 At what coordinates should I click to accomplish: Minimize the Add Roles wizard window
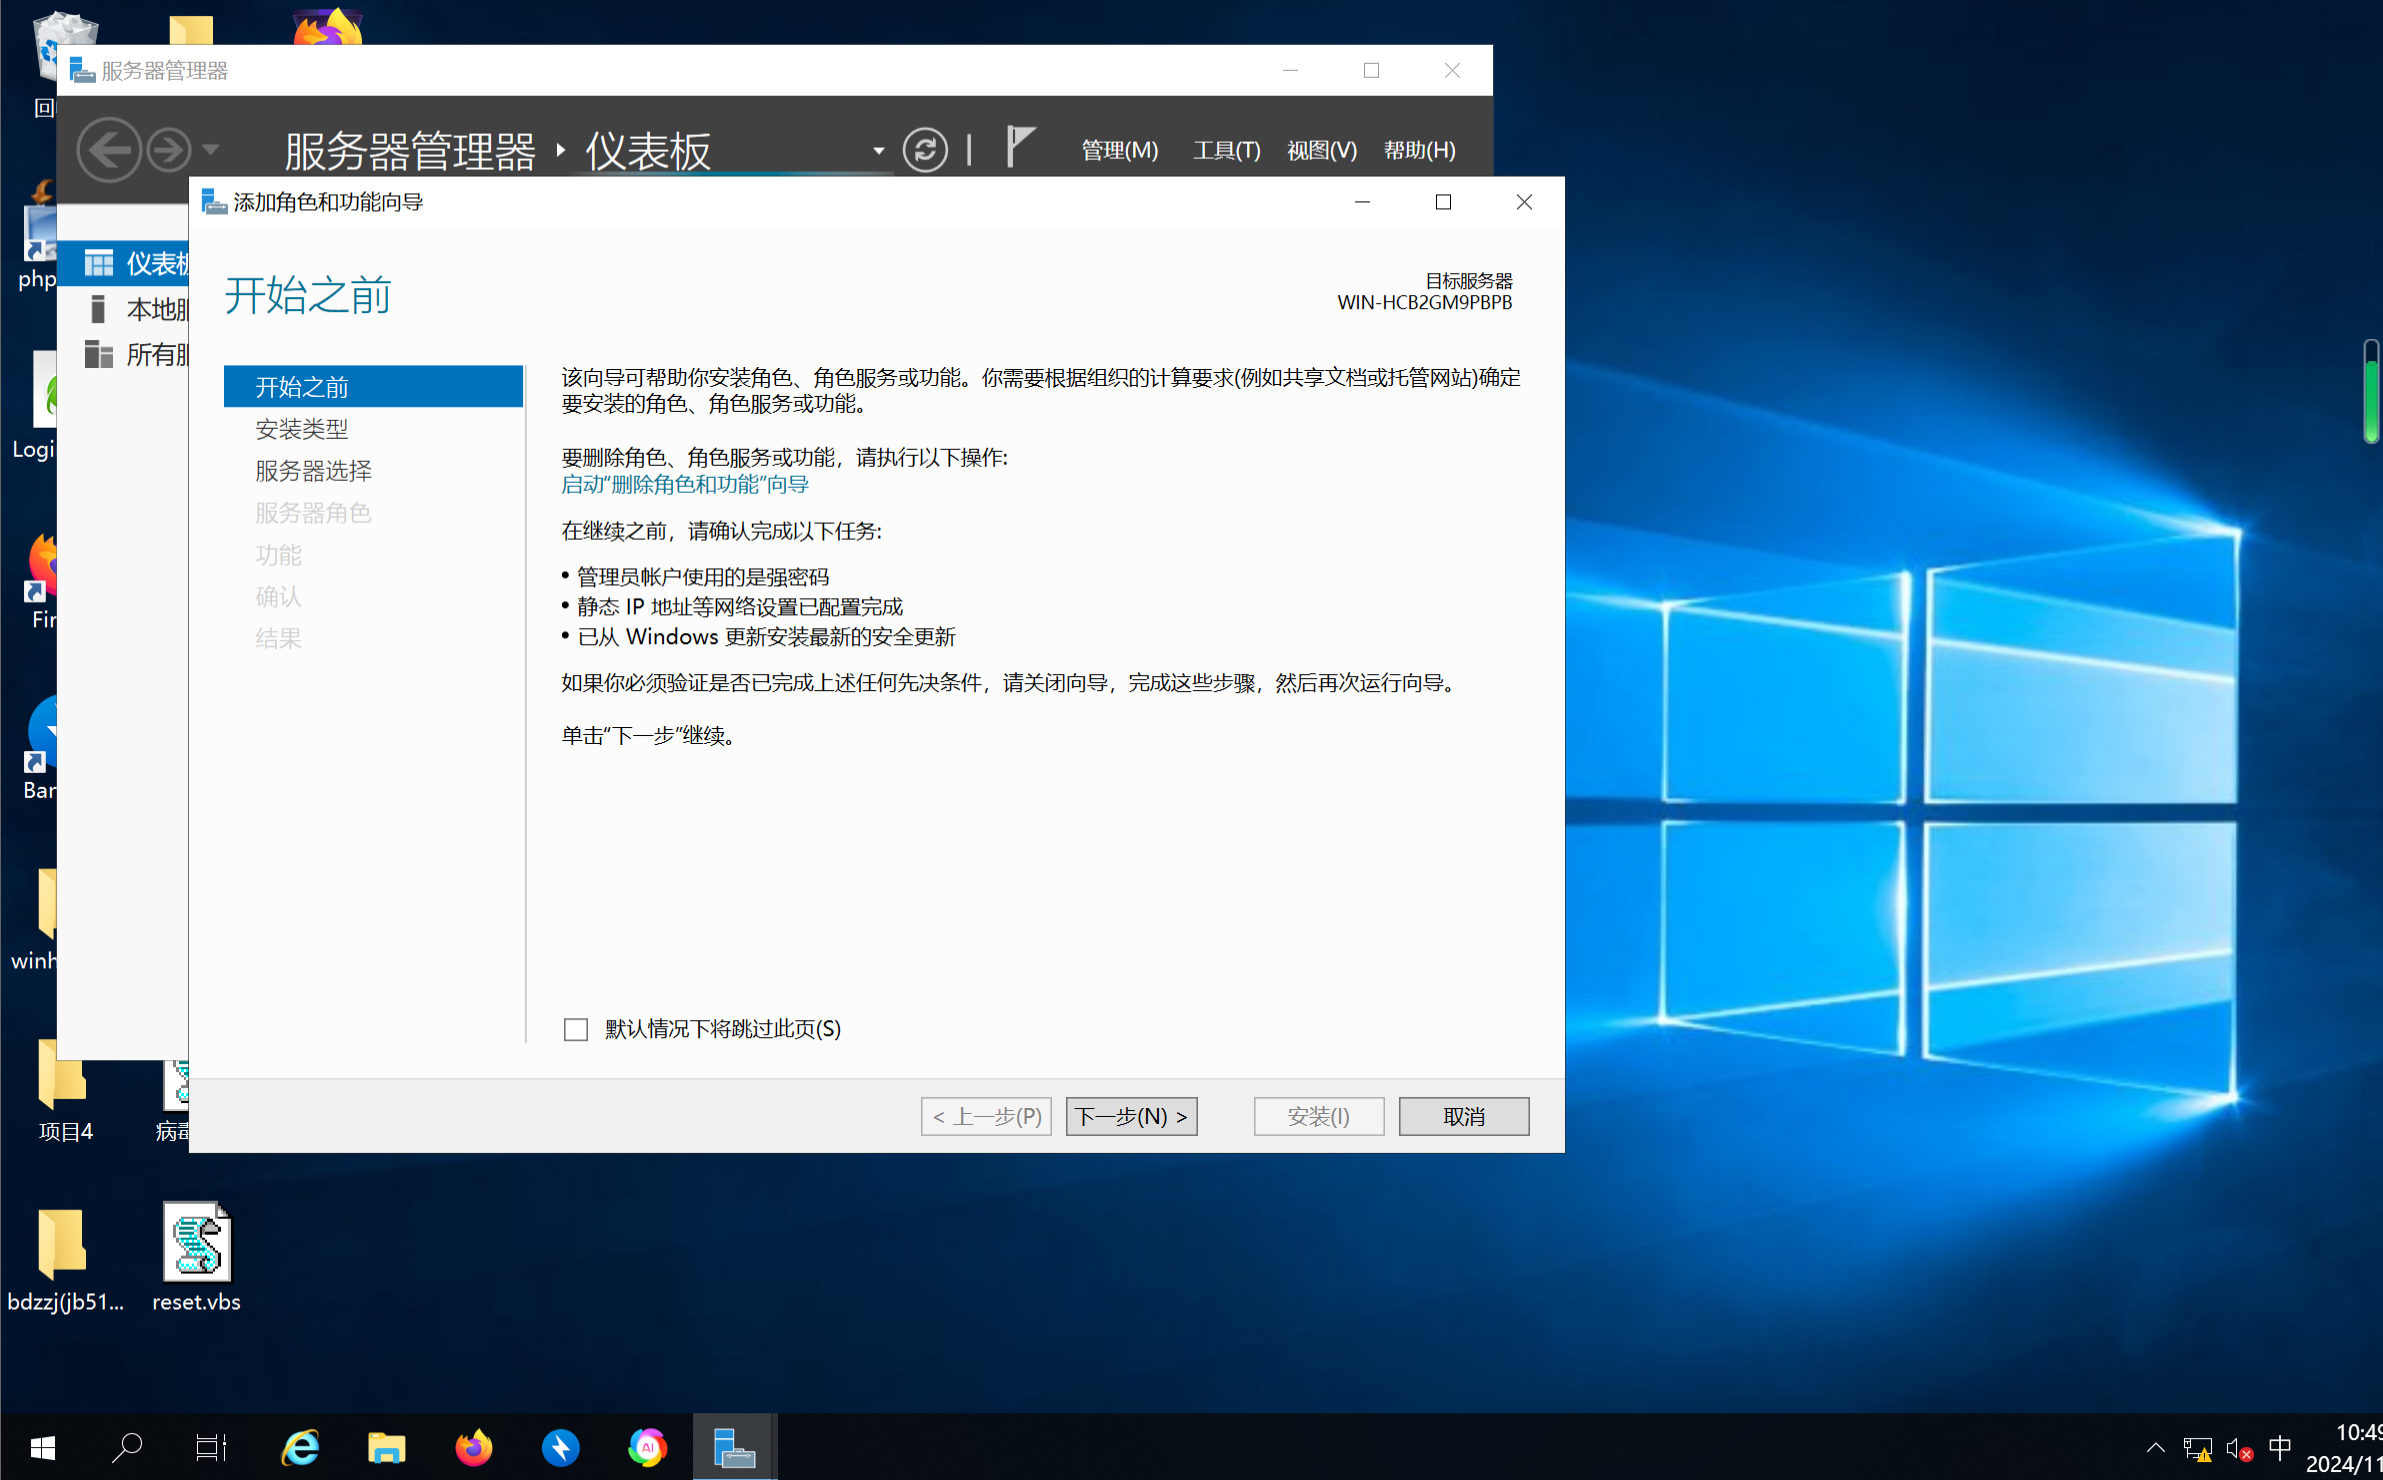coord(1362,202)
